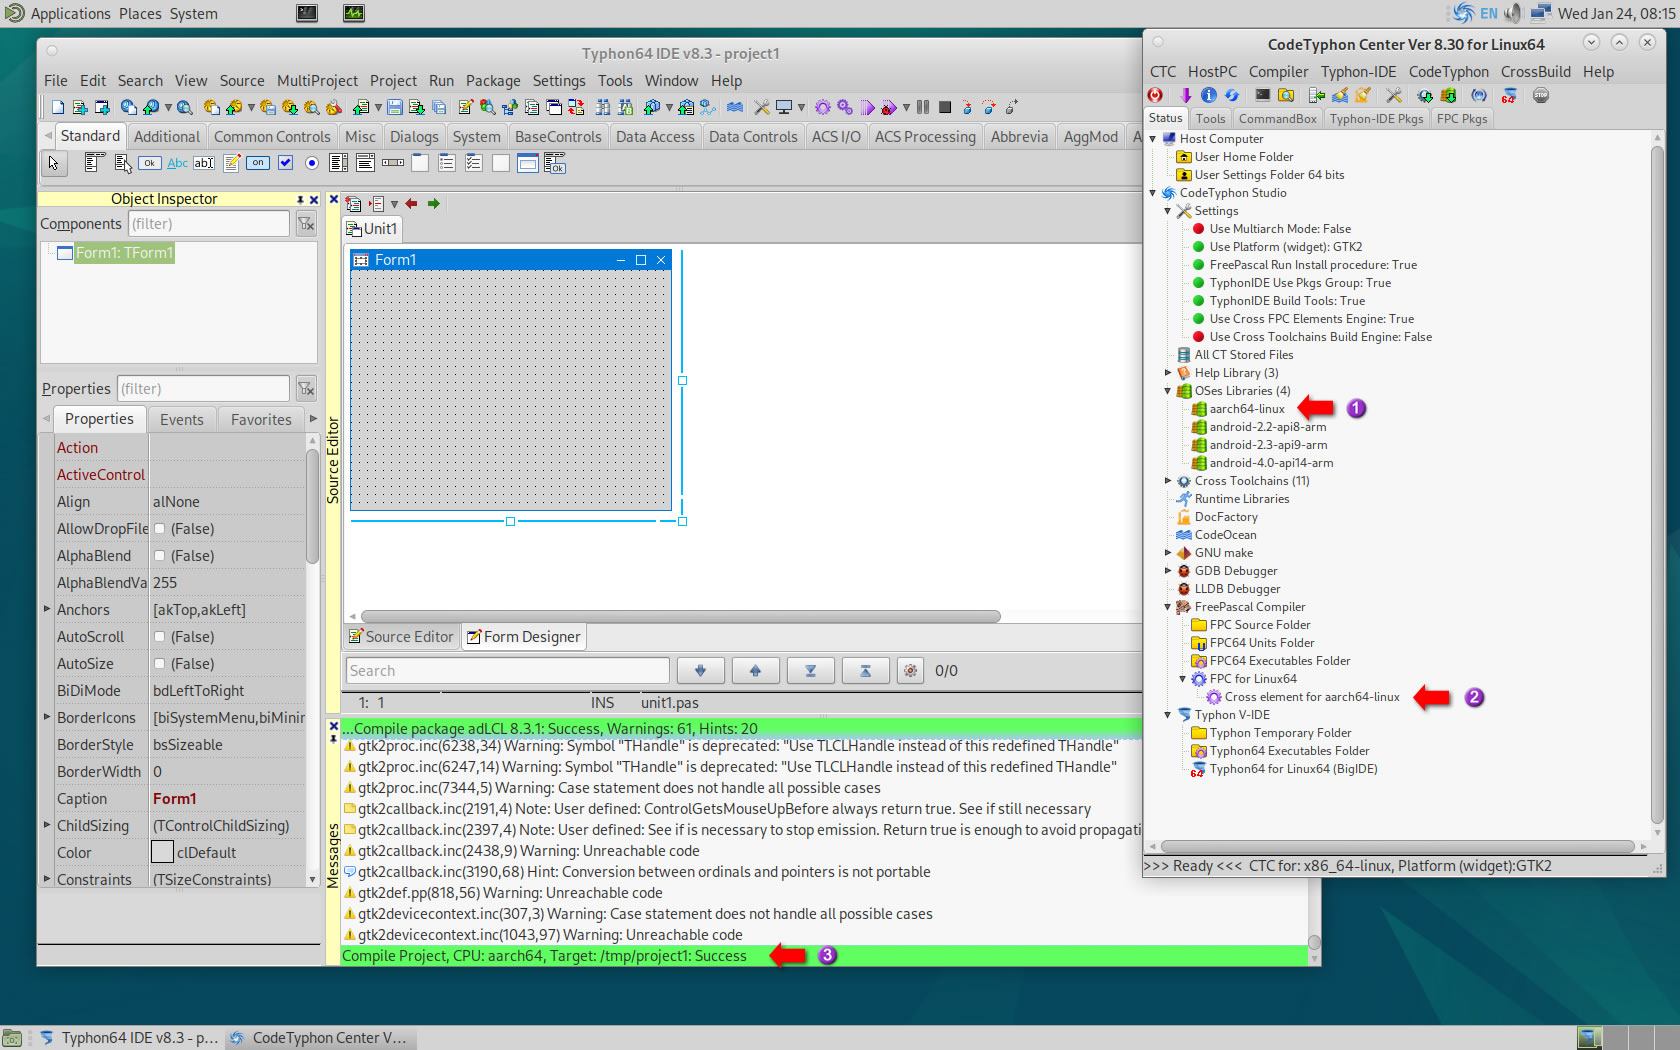Toggle the AlphaBlend checkbox
This screenshot has width=1680, height=1050.
(x=159, y=556)
